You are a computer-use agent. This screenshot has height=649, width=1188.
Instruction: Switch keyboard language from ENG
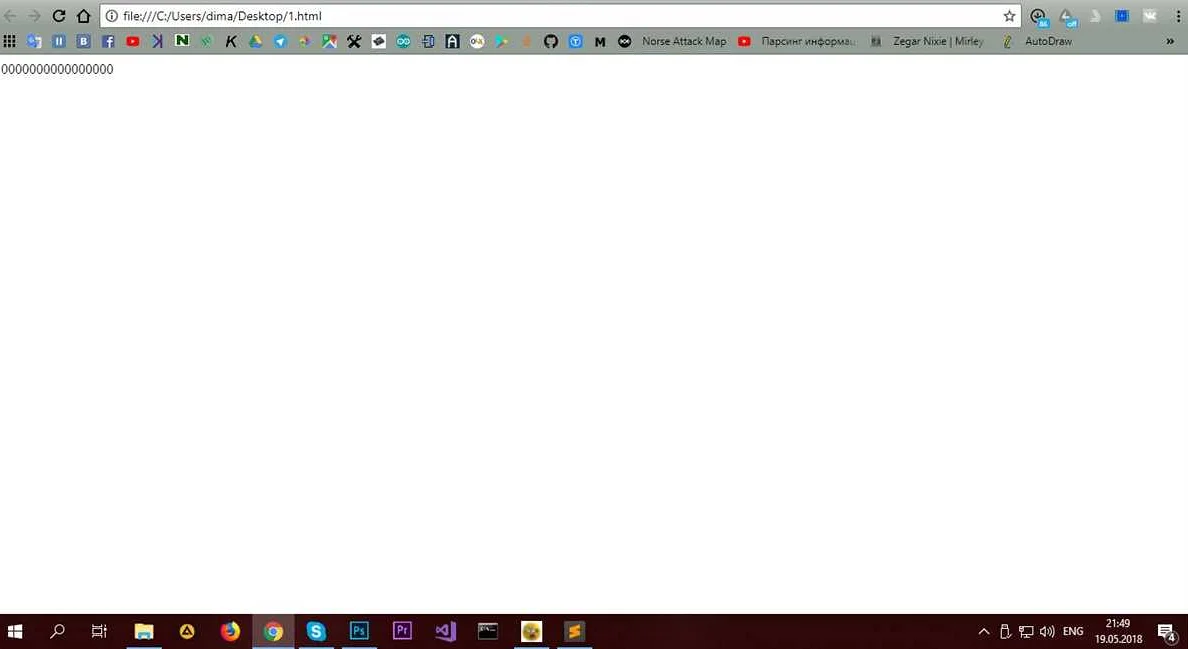tap(1073, 632)
